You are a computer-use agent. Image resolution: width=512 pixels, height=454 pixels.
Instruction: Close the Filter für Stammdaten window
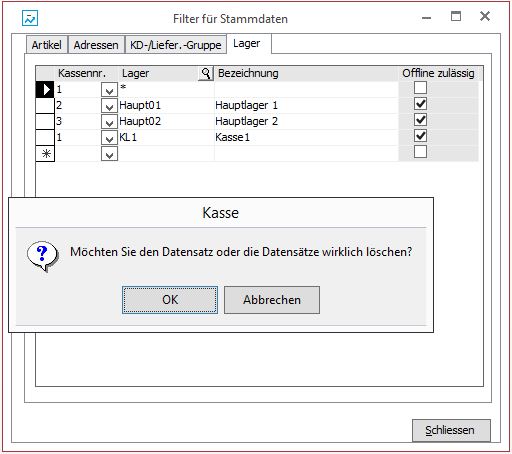click(x=485, y=16)
